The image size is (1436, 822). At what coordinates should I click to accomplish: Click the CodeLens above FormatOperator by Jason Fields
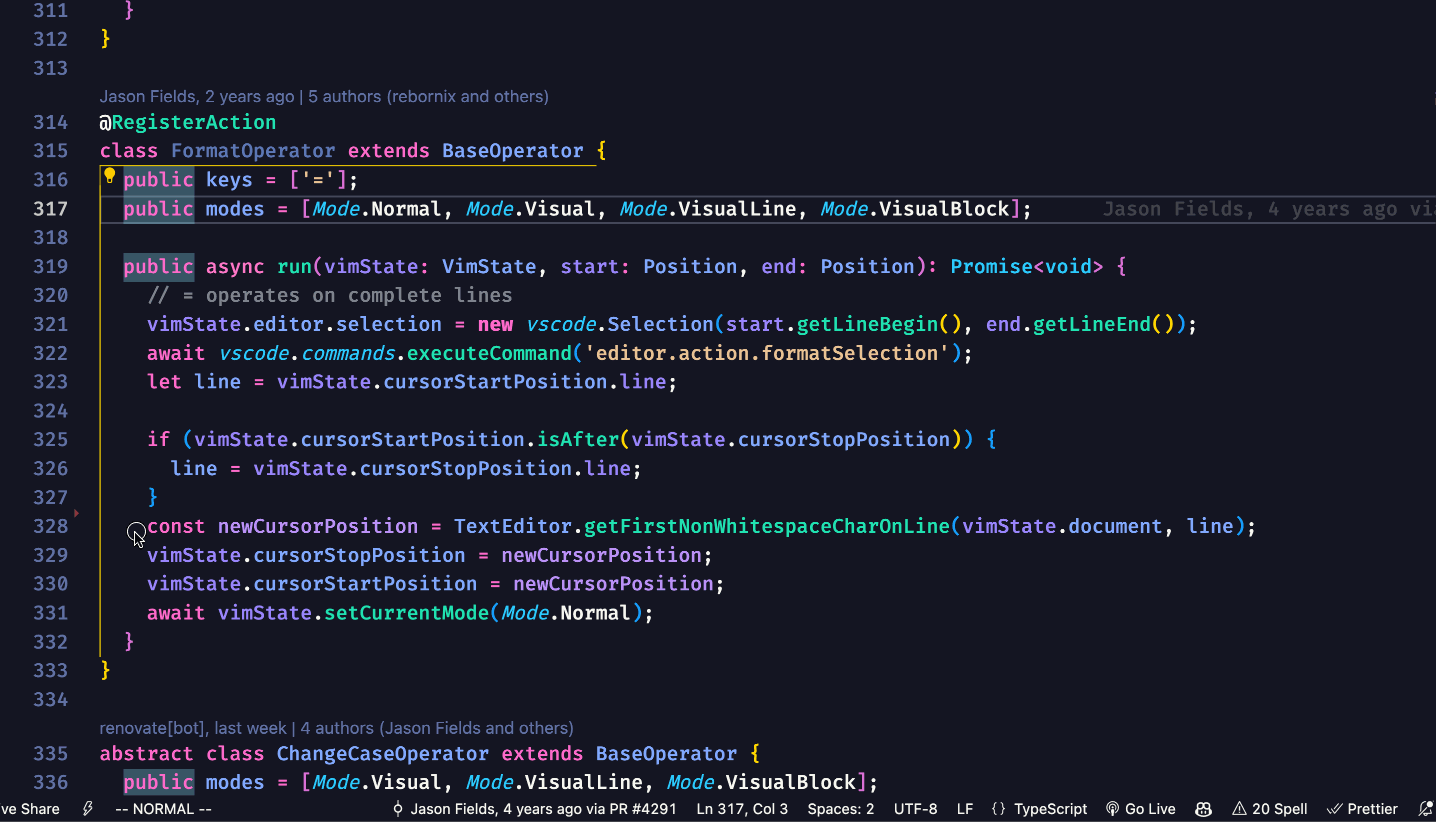[x=322, y=96]
